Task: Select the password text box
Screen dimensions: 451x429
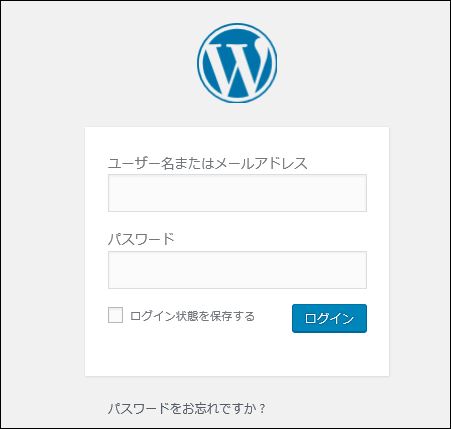Action: pos(237,270)
